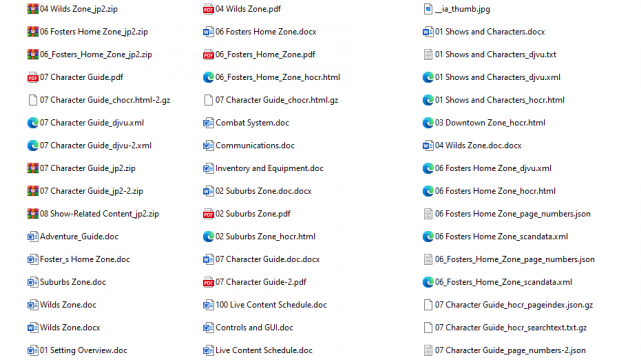Select file name 07 Character Guide_page_numbers-2.json
641x360 pixels.
510,350
